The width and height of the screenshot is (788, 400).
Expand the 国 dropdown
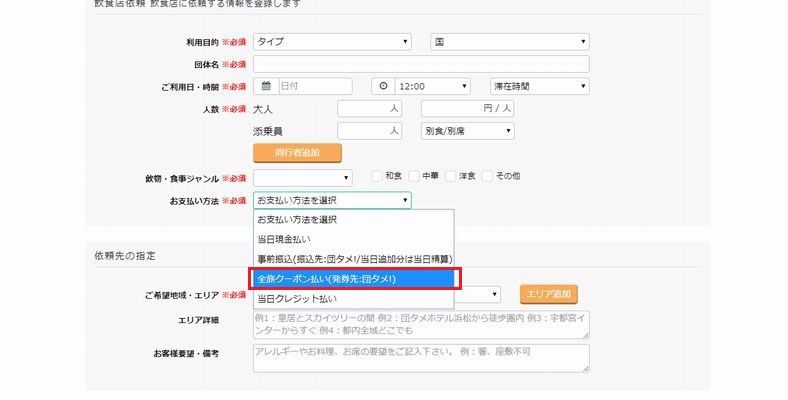pos(509,42)
